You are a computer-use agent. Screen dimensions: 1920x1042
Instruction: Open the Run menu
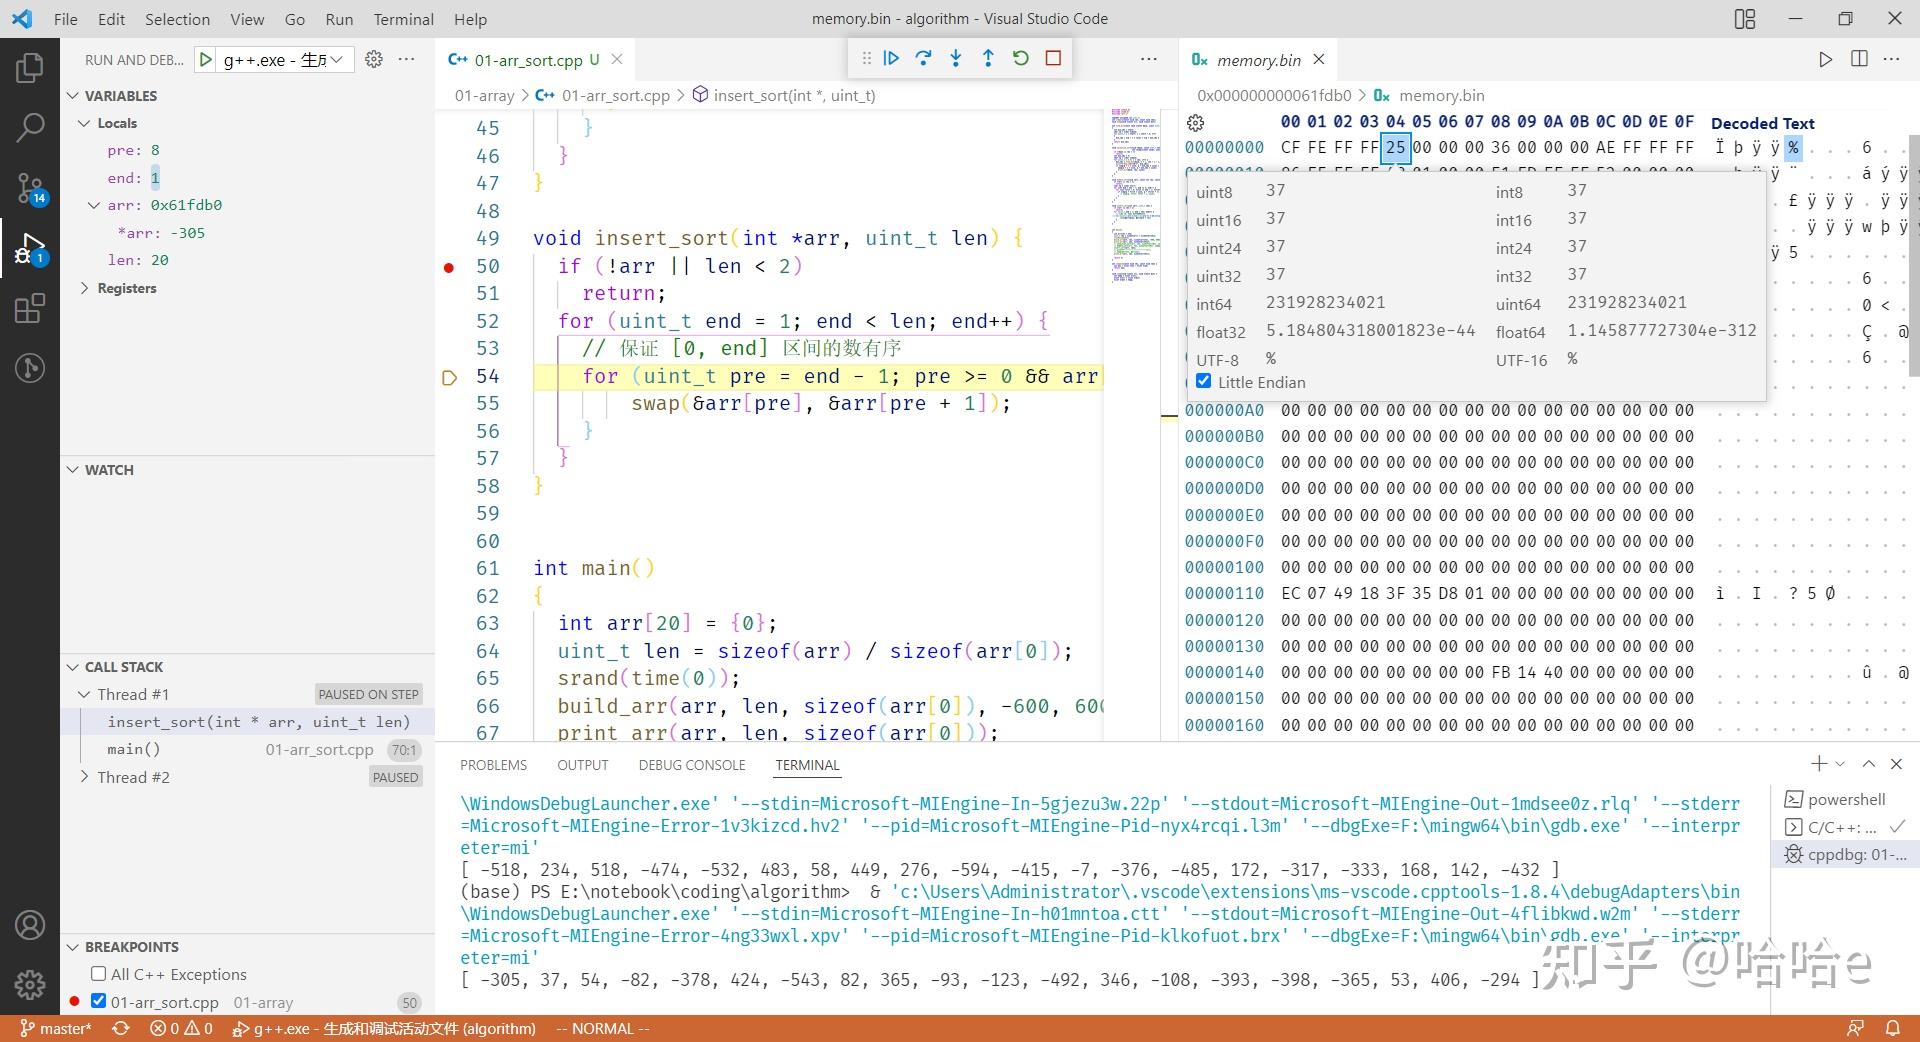pyautogui.click(x=338, y=19)
